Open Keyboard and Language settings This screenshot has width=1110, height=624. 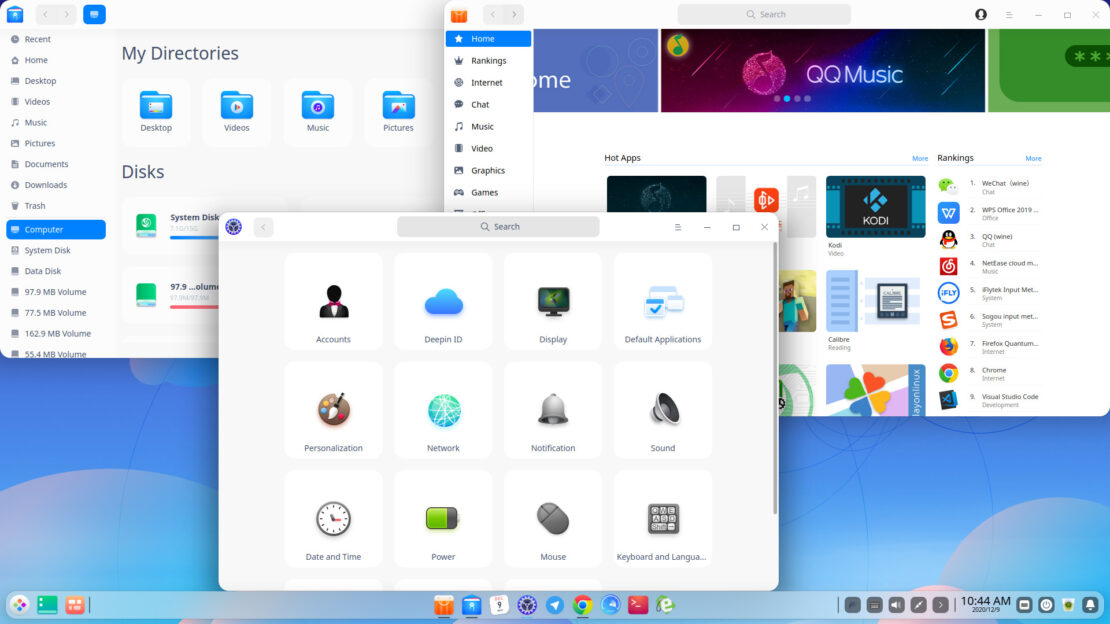(x=662, y=518)
